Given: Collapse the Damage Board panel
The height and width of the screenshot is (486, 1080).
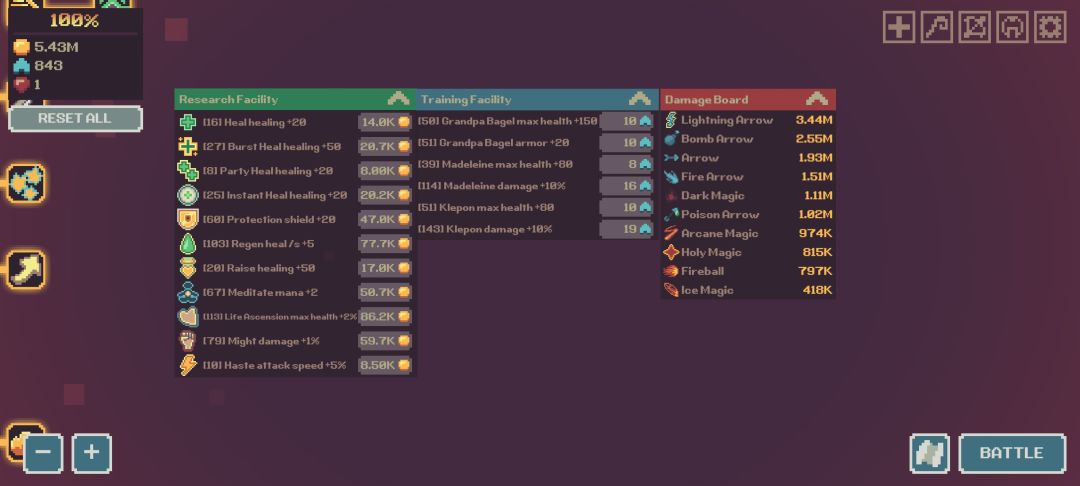Looking at the screenshot, I should point(817,99).
